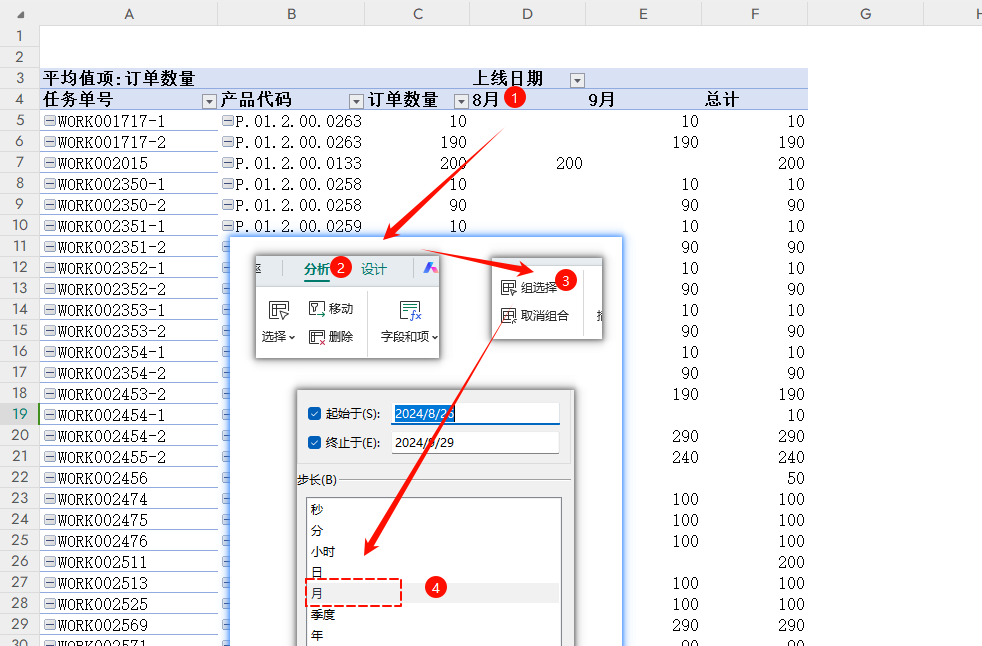This screenshot has width=982, height=646.
Task: Click the 总计 header cell
Action: (755, 99)
